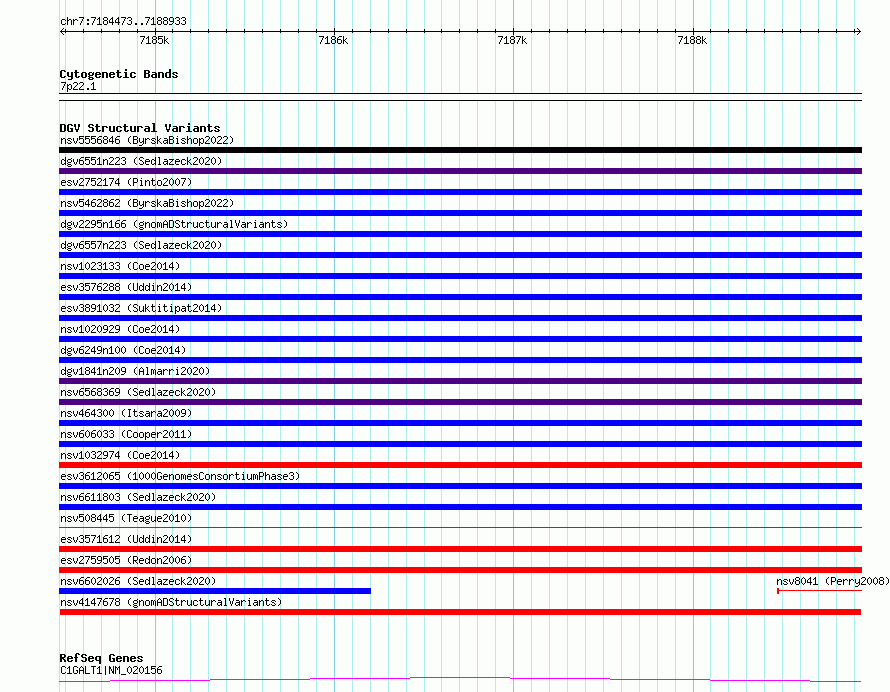This screenshot has width=890, height=692.
Task: Select the nsv1023133 (Coe2014) label
Action: click(120, 266)
